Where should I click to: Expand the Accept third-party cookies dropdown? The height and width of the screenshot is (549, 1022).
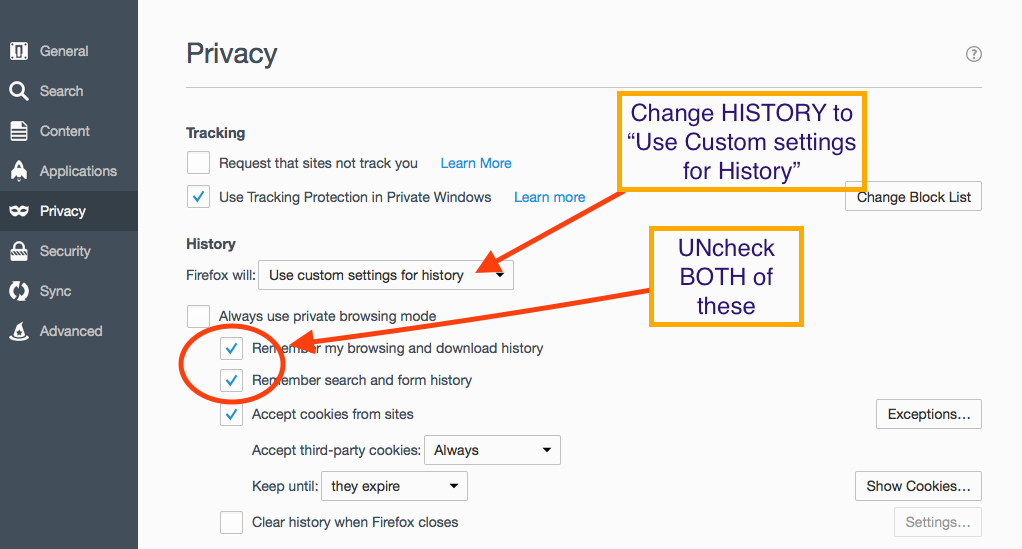492,450
